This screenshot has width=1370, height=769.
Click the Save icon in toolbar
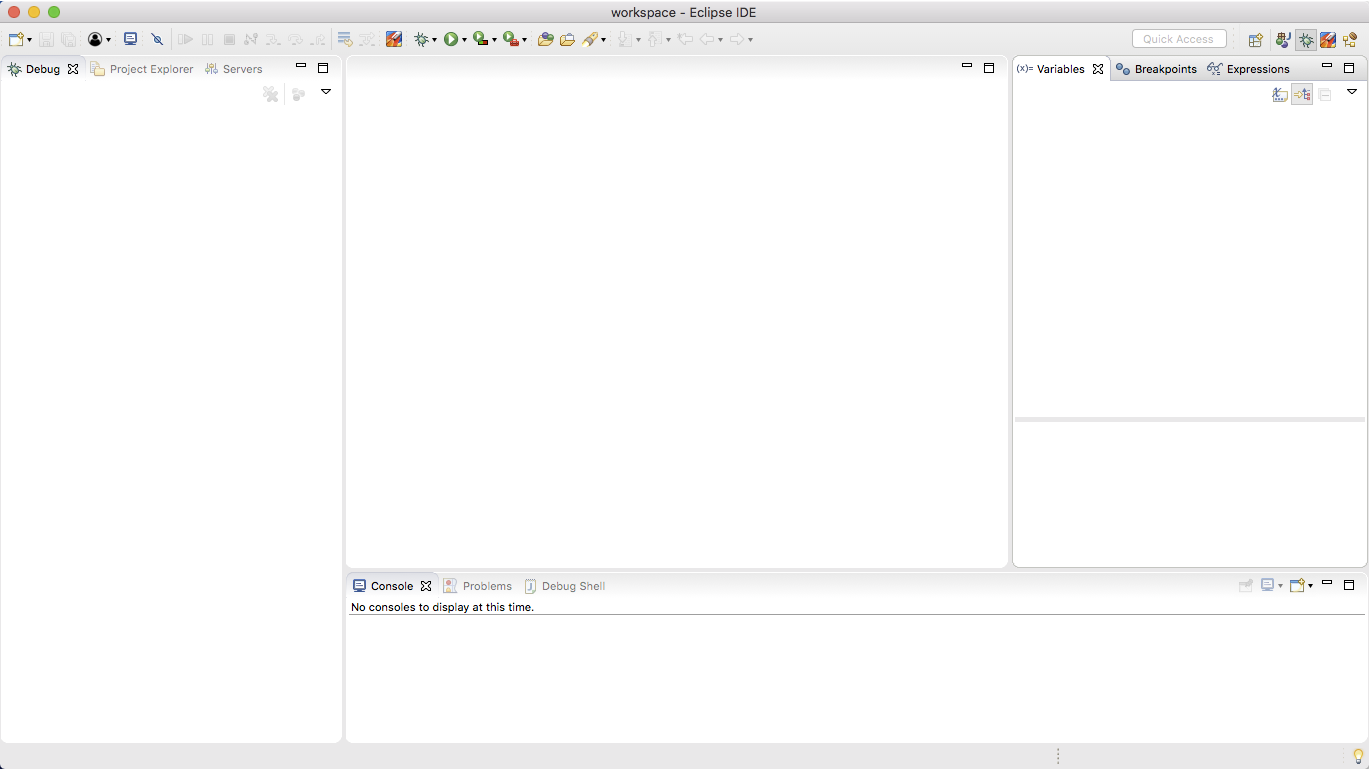click(x=46, y=39)
